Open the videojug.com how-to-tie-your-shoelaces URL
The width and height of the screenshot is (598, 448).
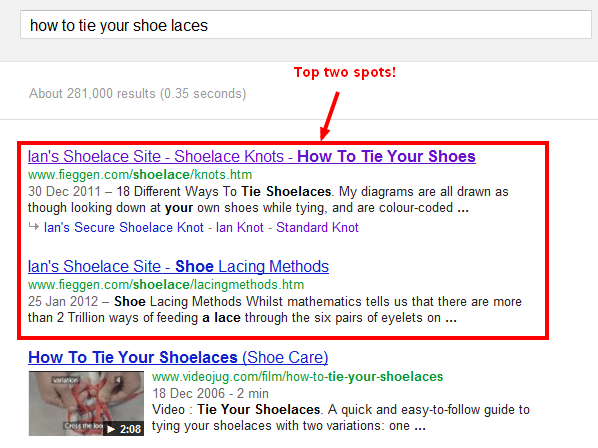[x=297, y=377]
